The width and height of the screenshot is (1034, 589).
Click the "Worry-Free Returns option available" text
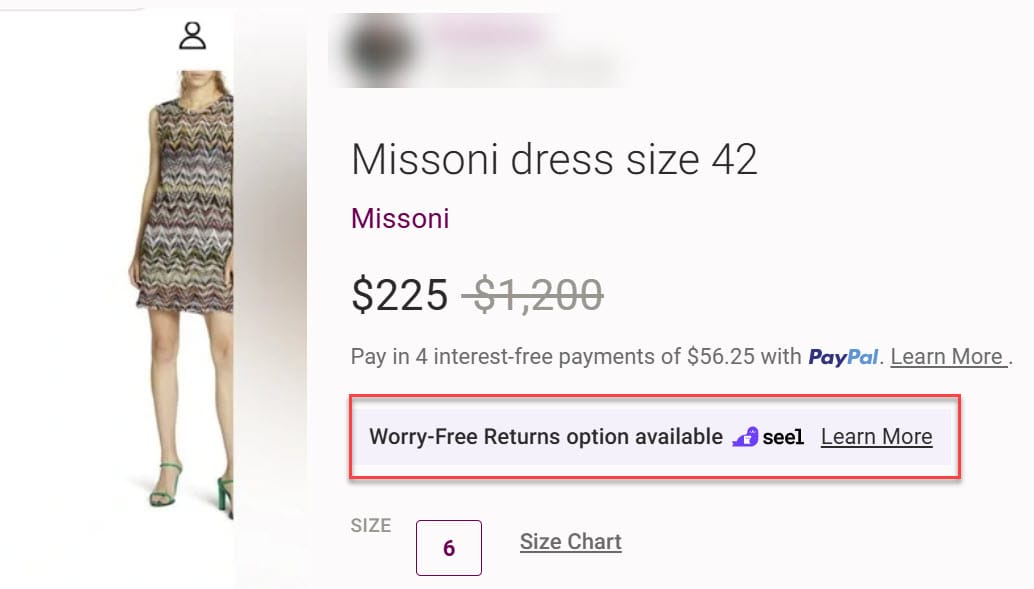[545, 437]
